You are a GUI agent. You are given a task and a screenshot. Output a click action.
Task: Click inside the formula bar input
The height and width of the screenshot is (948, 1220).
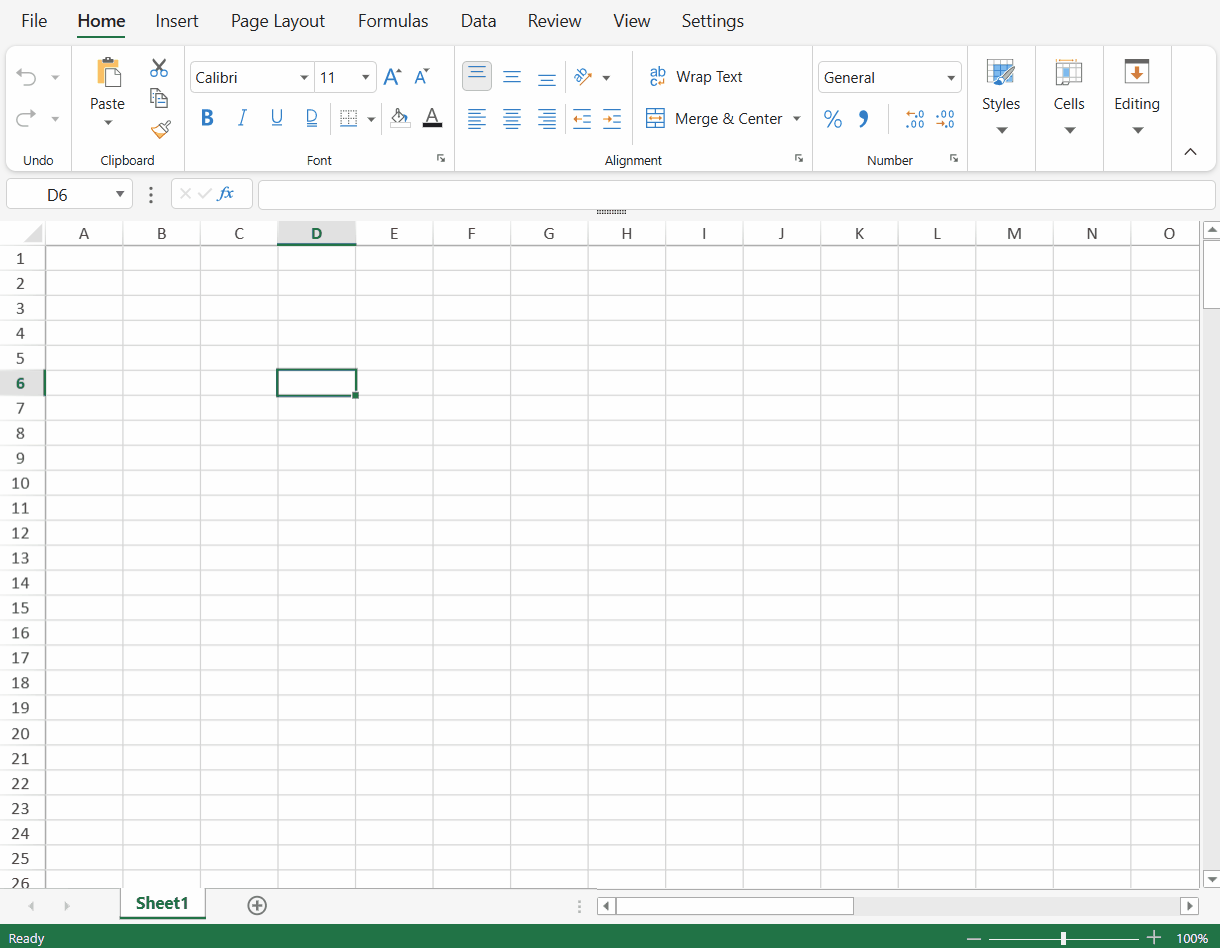point(735,195)
